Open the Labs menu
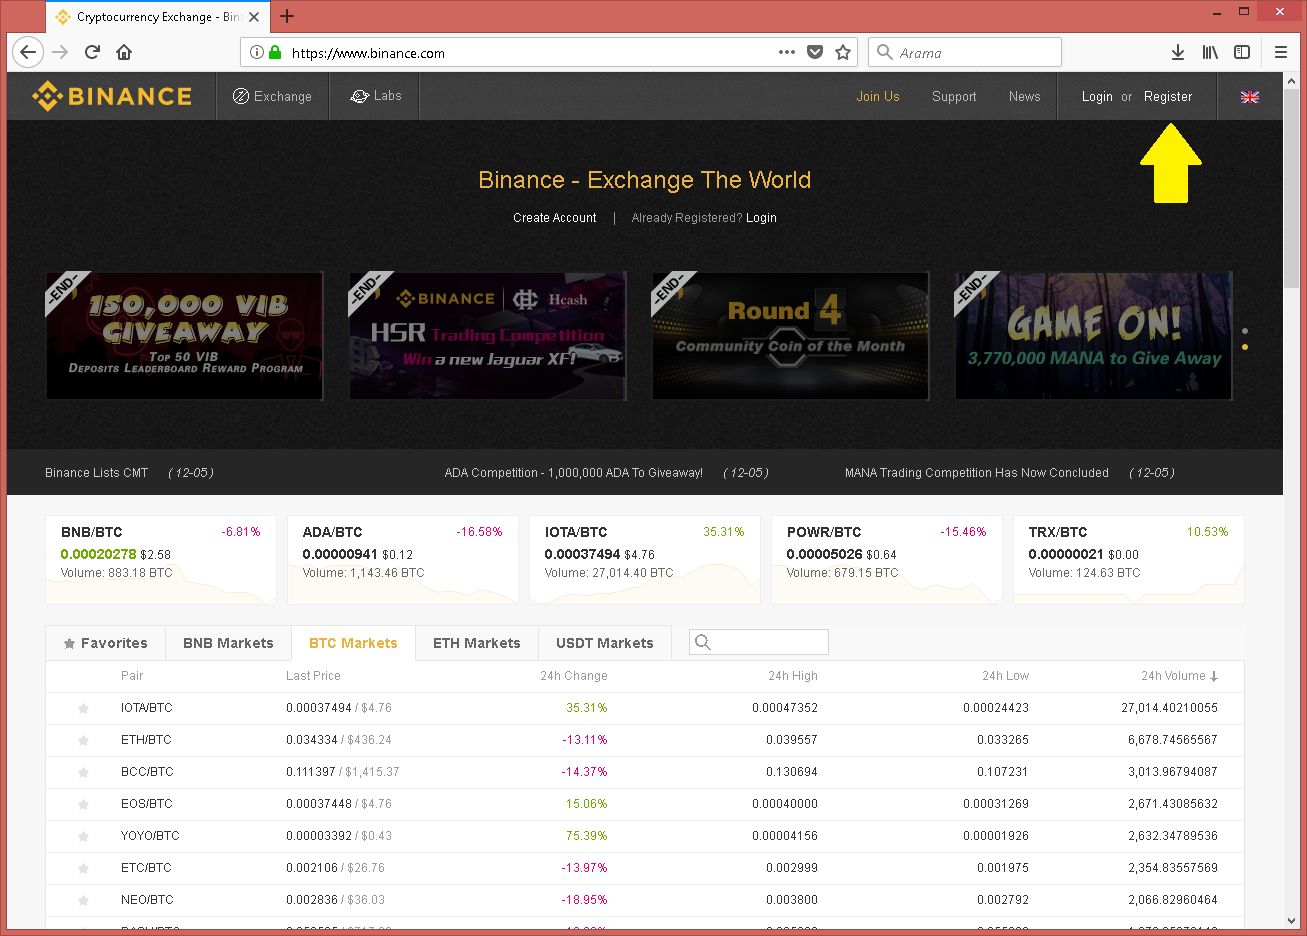 (x=375, y=96)
